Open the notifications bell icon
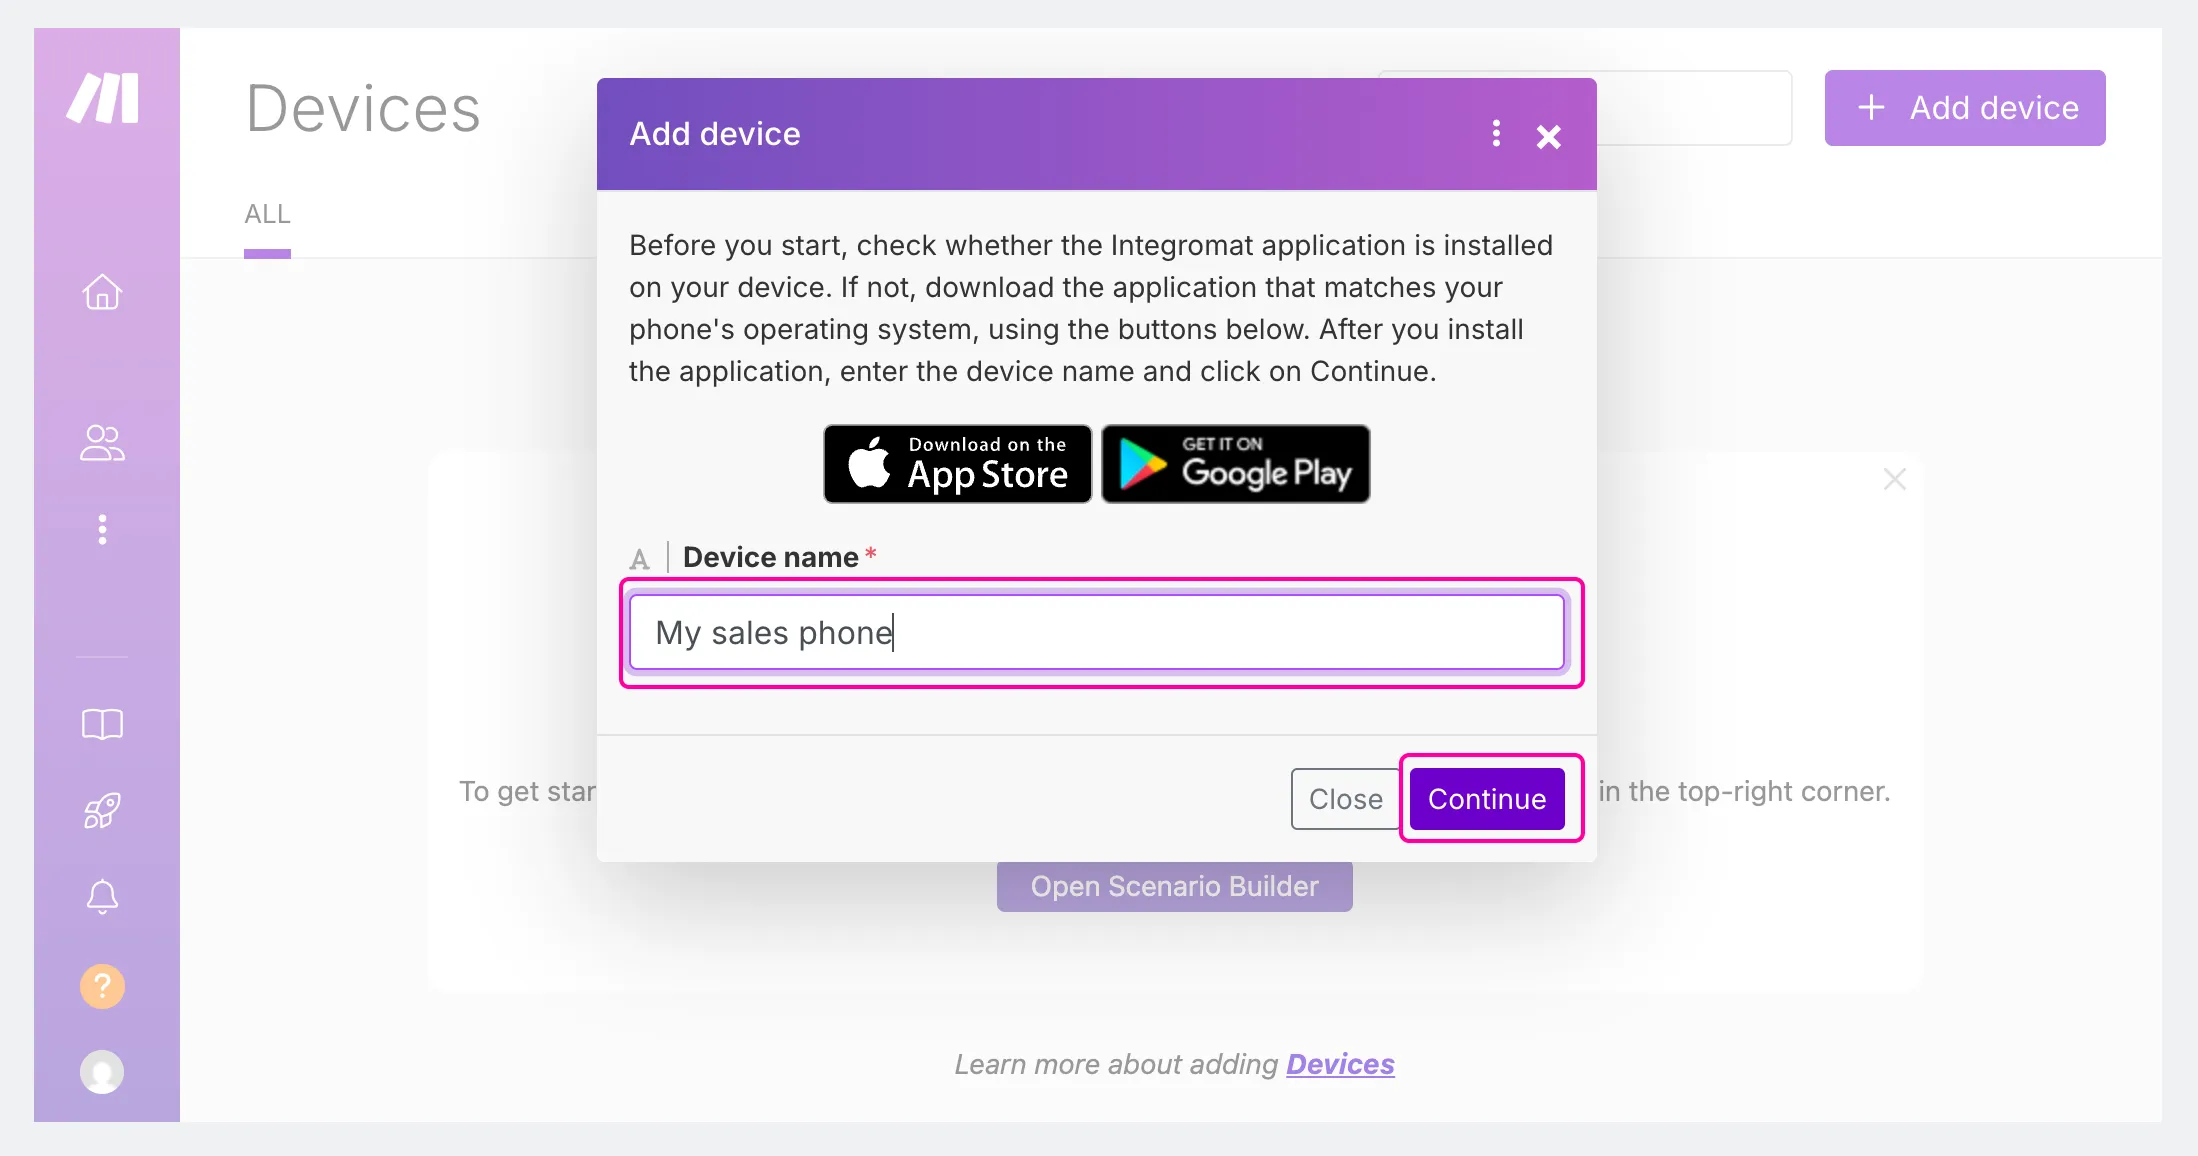Screen dimensions: 2198x1156 click(102, 897)
